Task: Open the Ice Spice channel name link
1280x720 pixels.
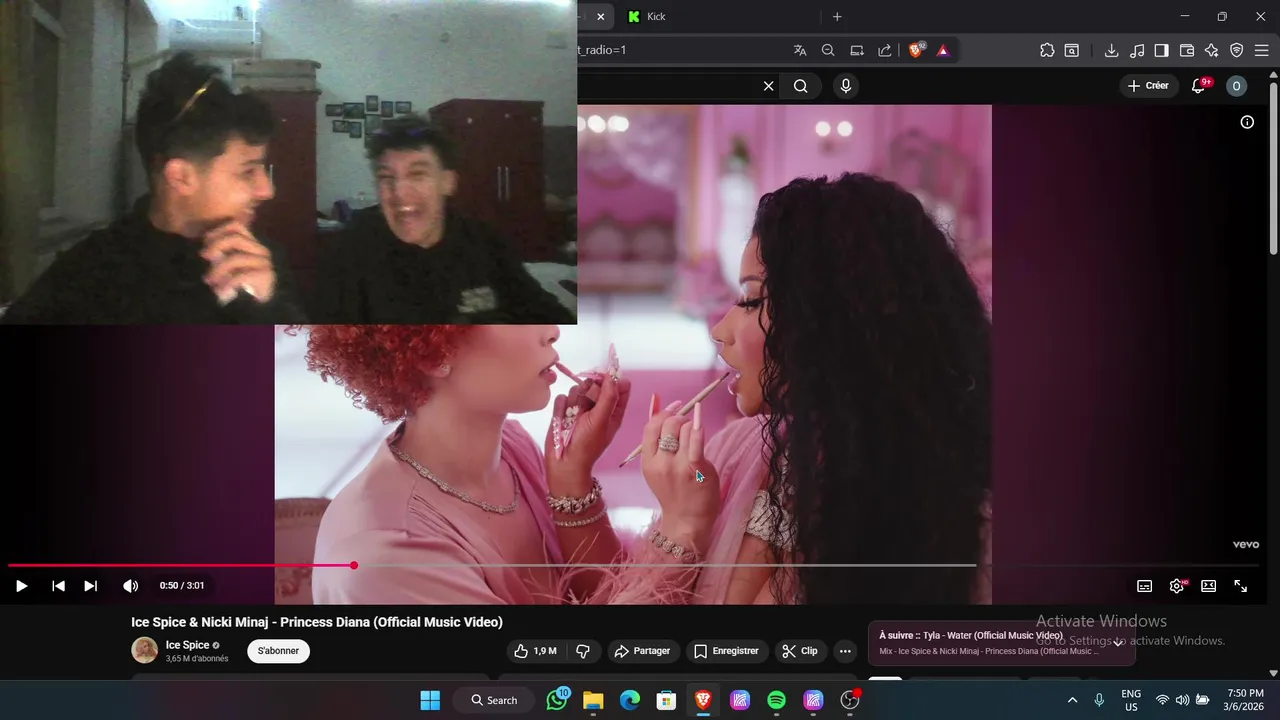Action: pos(187,645)
